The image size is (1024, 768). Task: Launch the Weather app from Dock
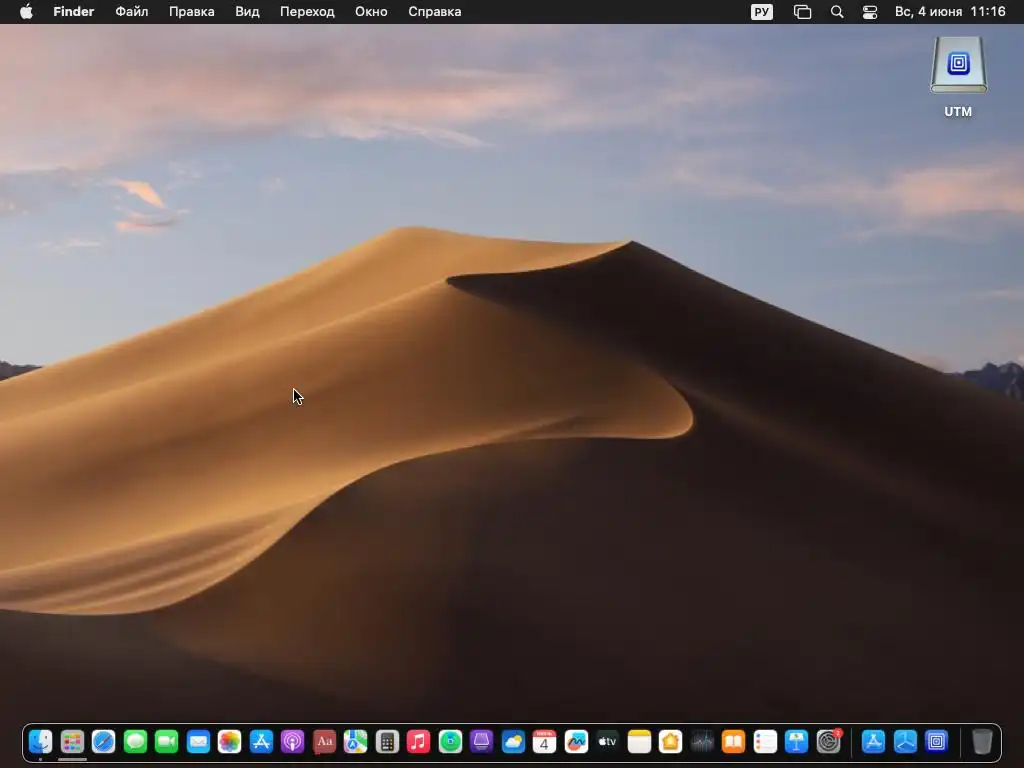[513, 741]
